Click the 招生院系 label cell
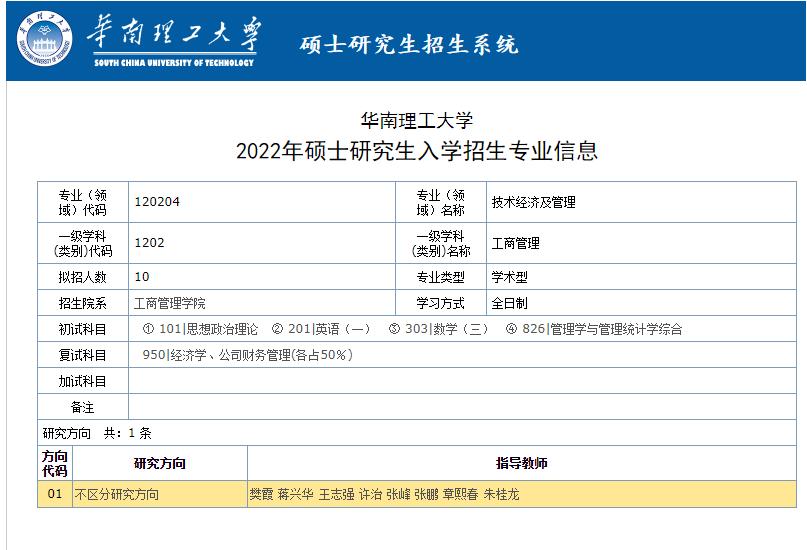Image resolution: width=807 pixels, height=550 pixels. [83, 303]
